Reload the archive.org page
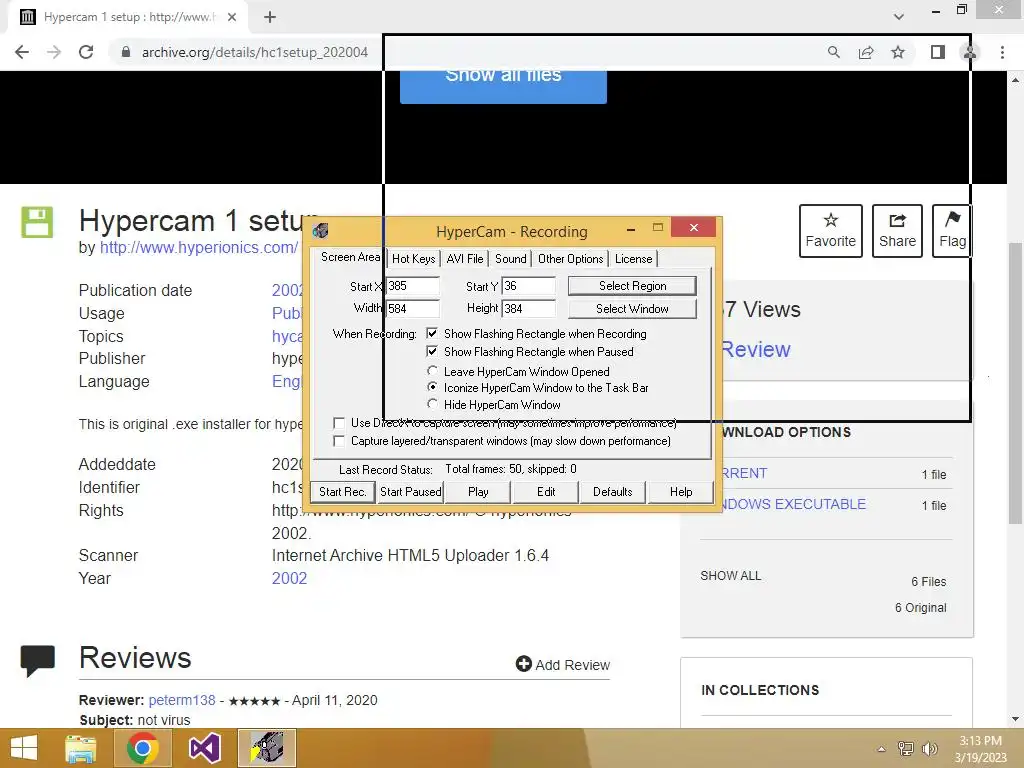This screenshot has height=768, width=1024. click(x=86, y=52)
